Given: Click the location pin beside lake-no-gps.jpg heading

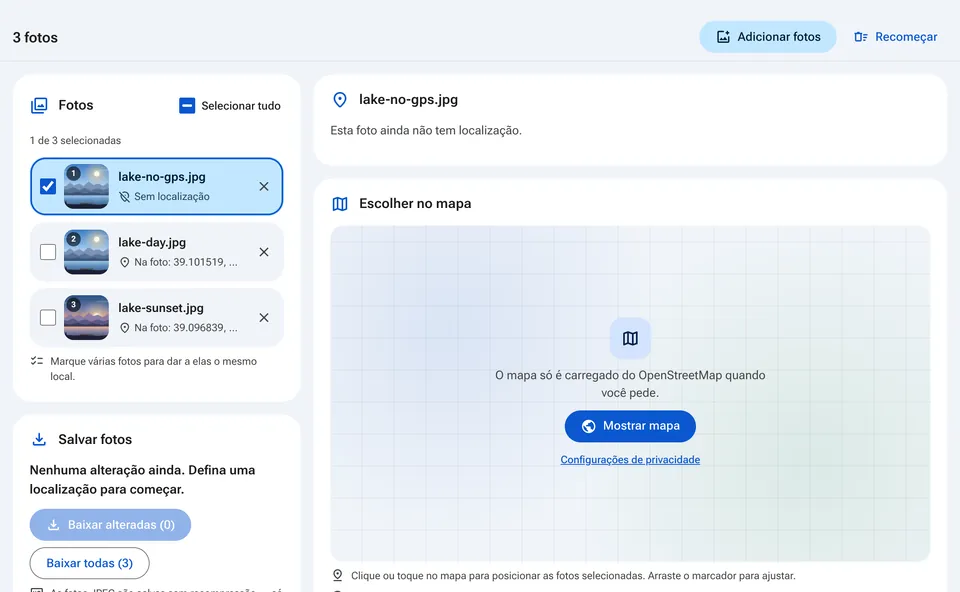Looking at the screenshot, I should [x=340, y=100].
